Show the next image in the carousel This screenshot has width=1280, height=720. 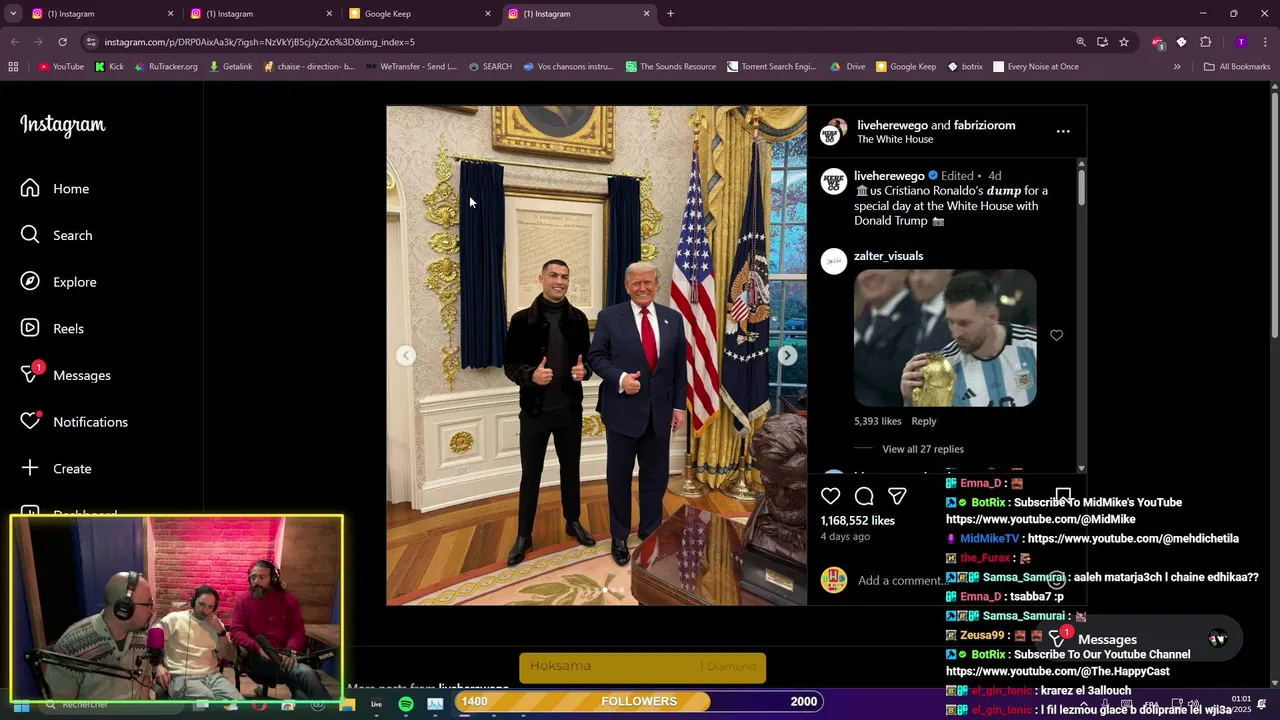point(788,355)
